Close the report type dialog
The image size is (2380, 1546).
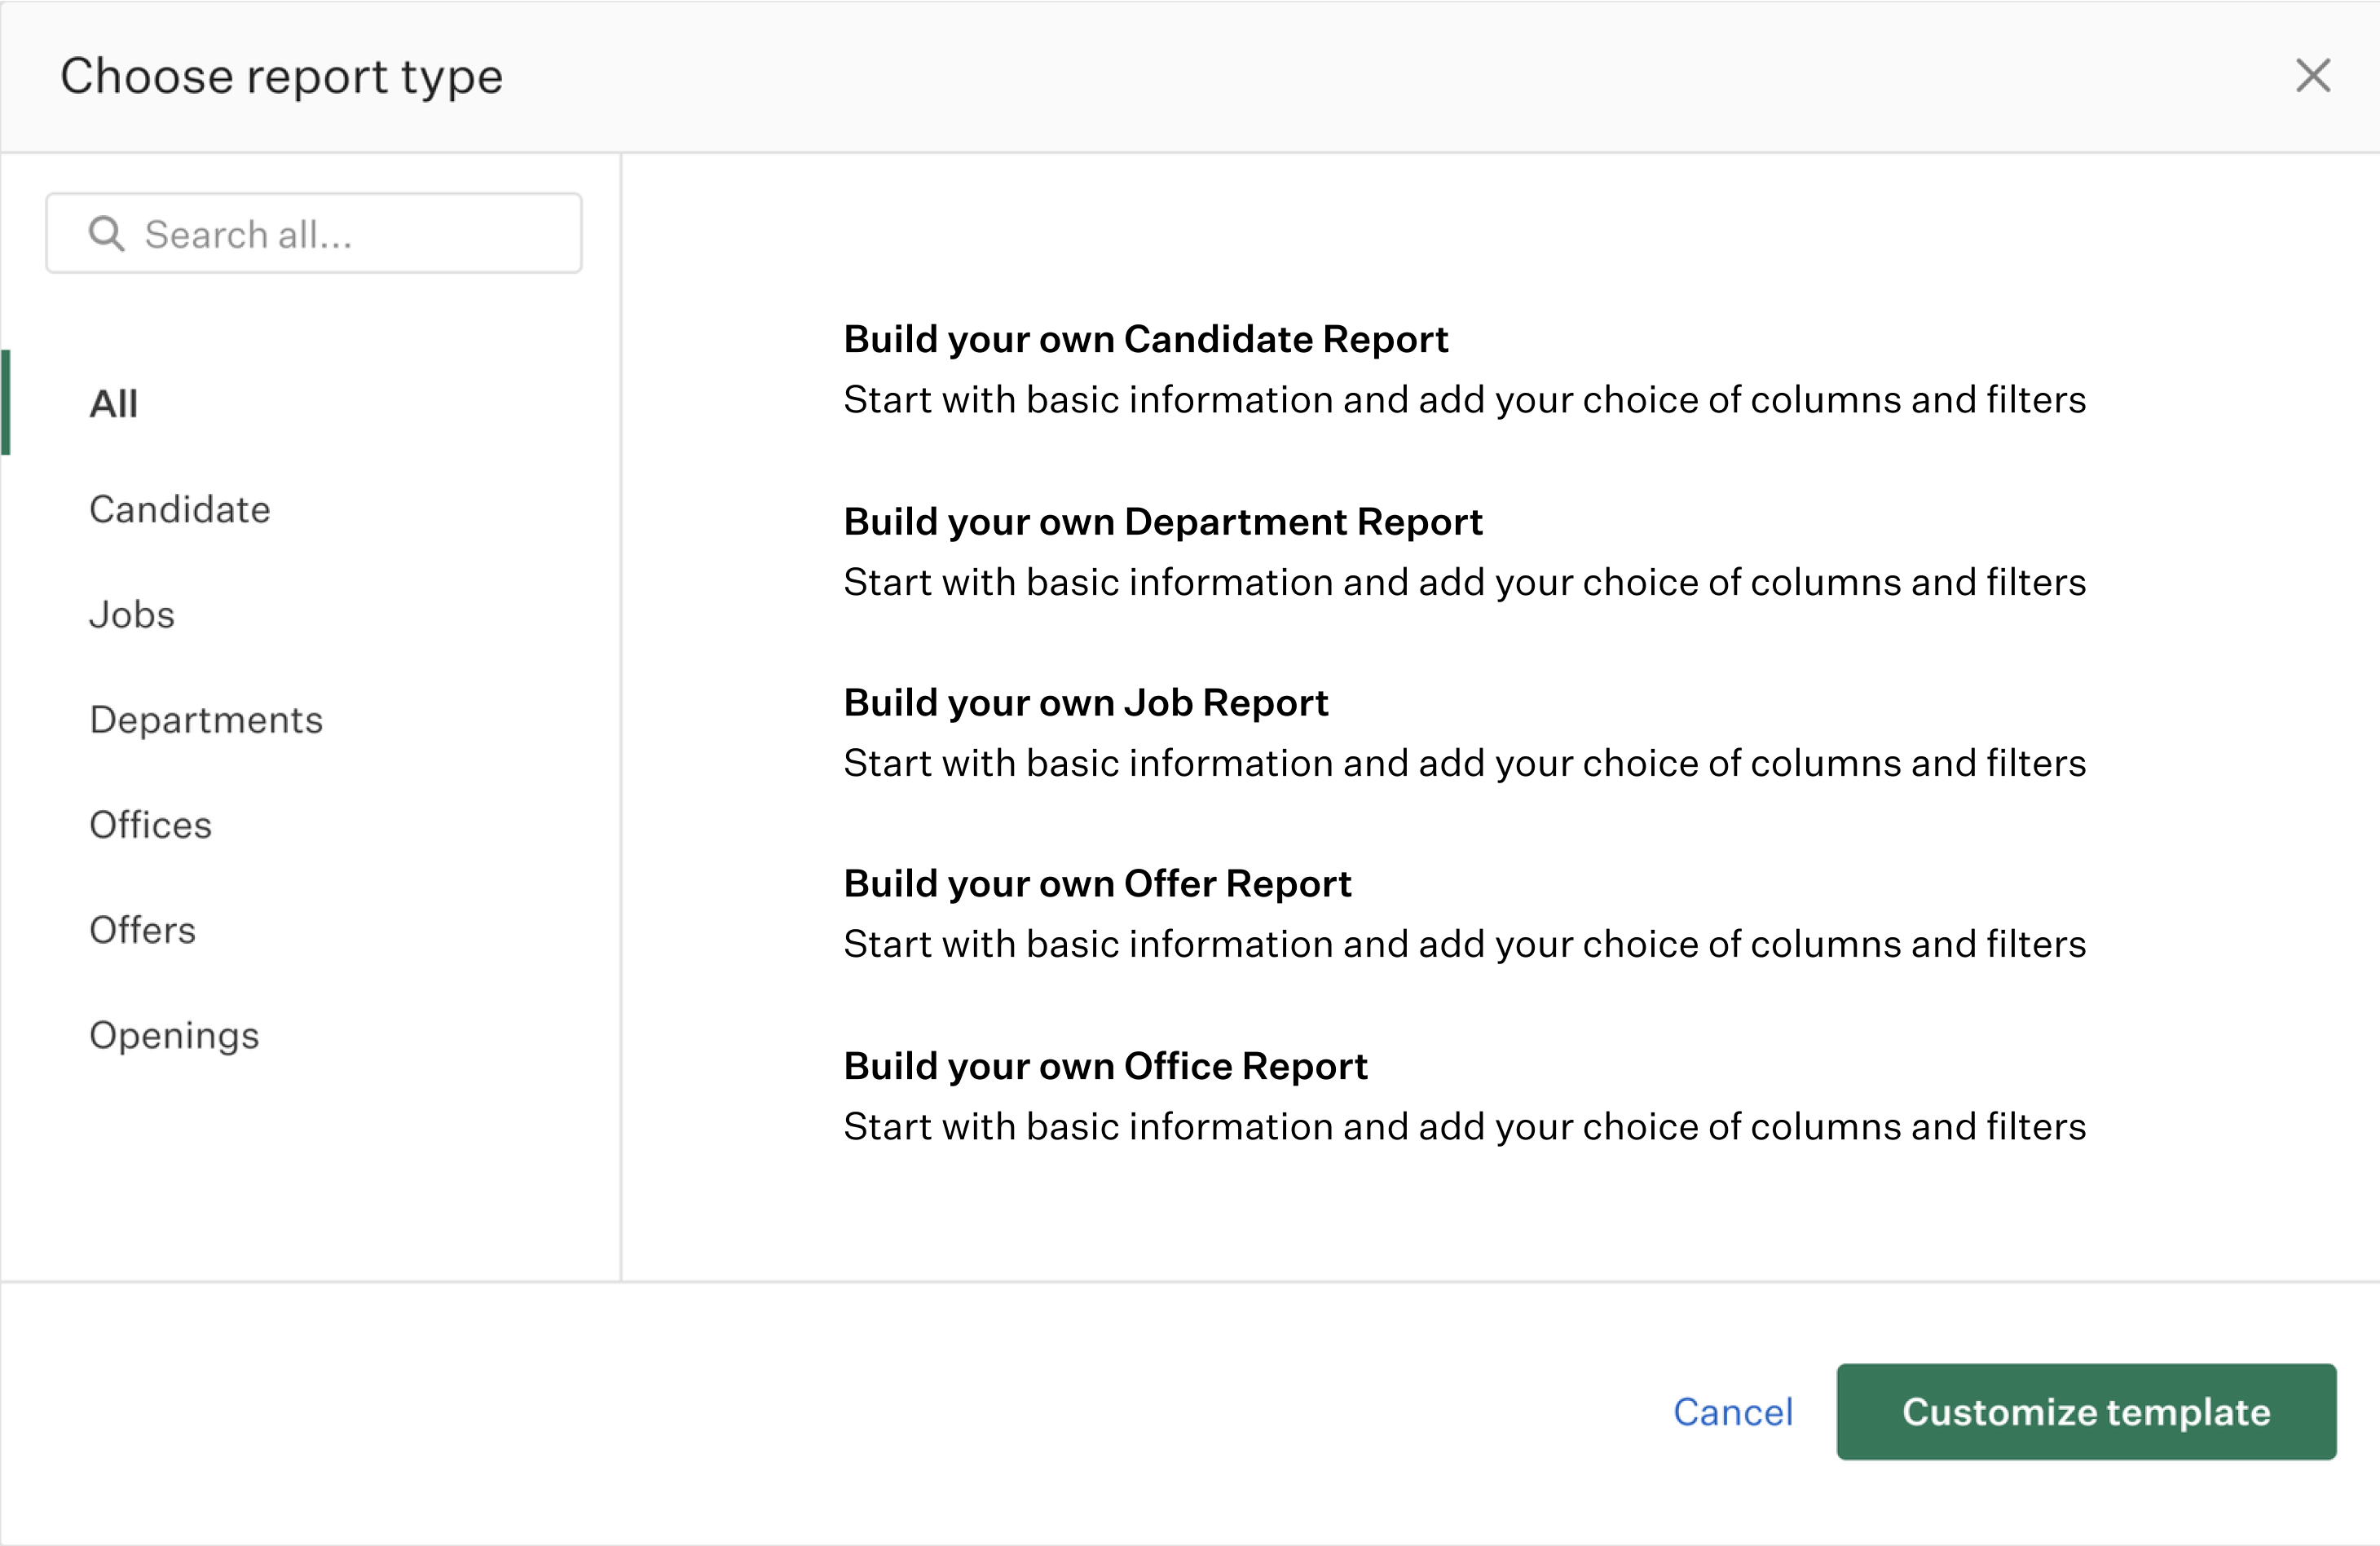click(2312, 76)
